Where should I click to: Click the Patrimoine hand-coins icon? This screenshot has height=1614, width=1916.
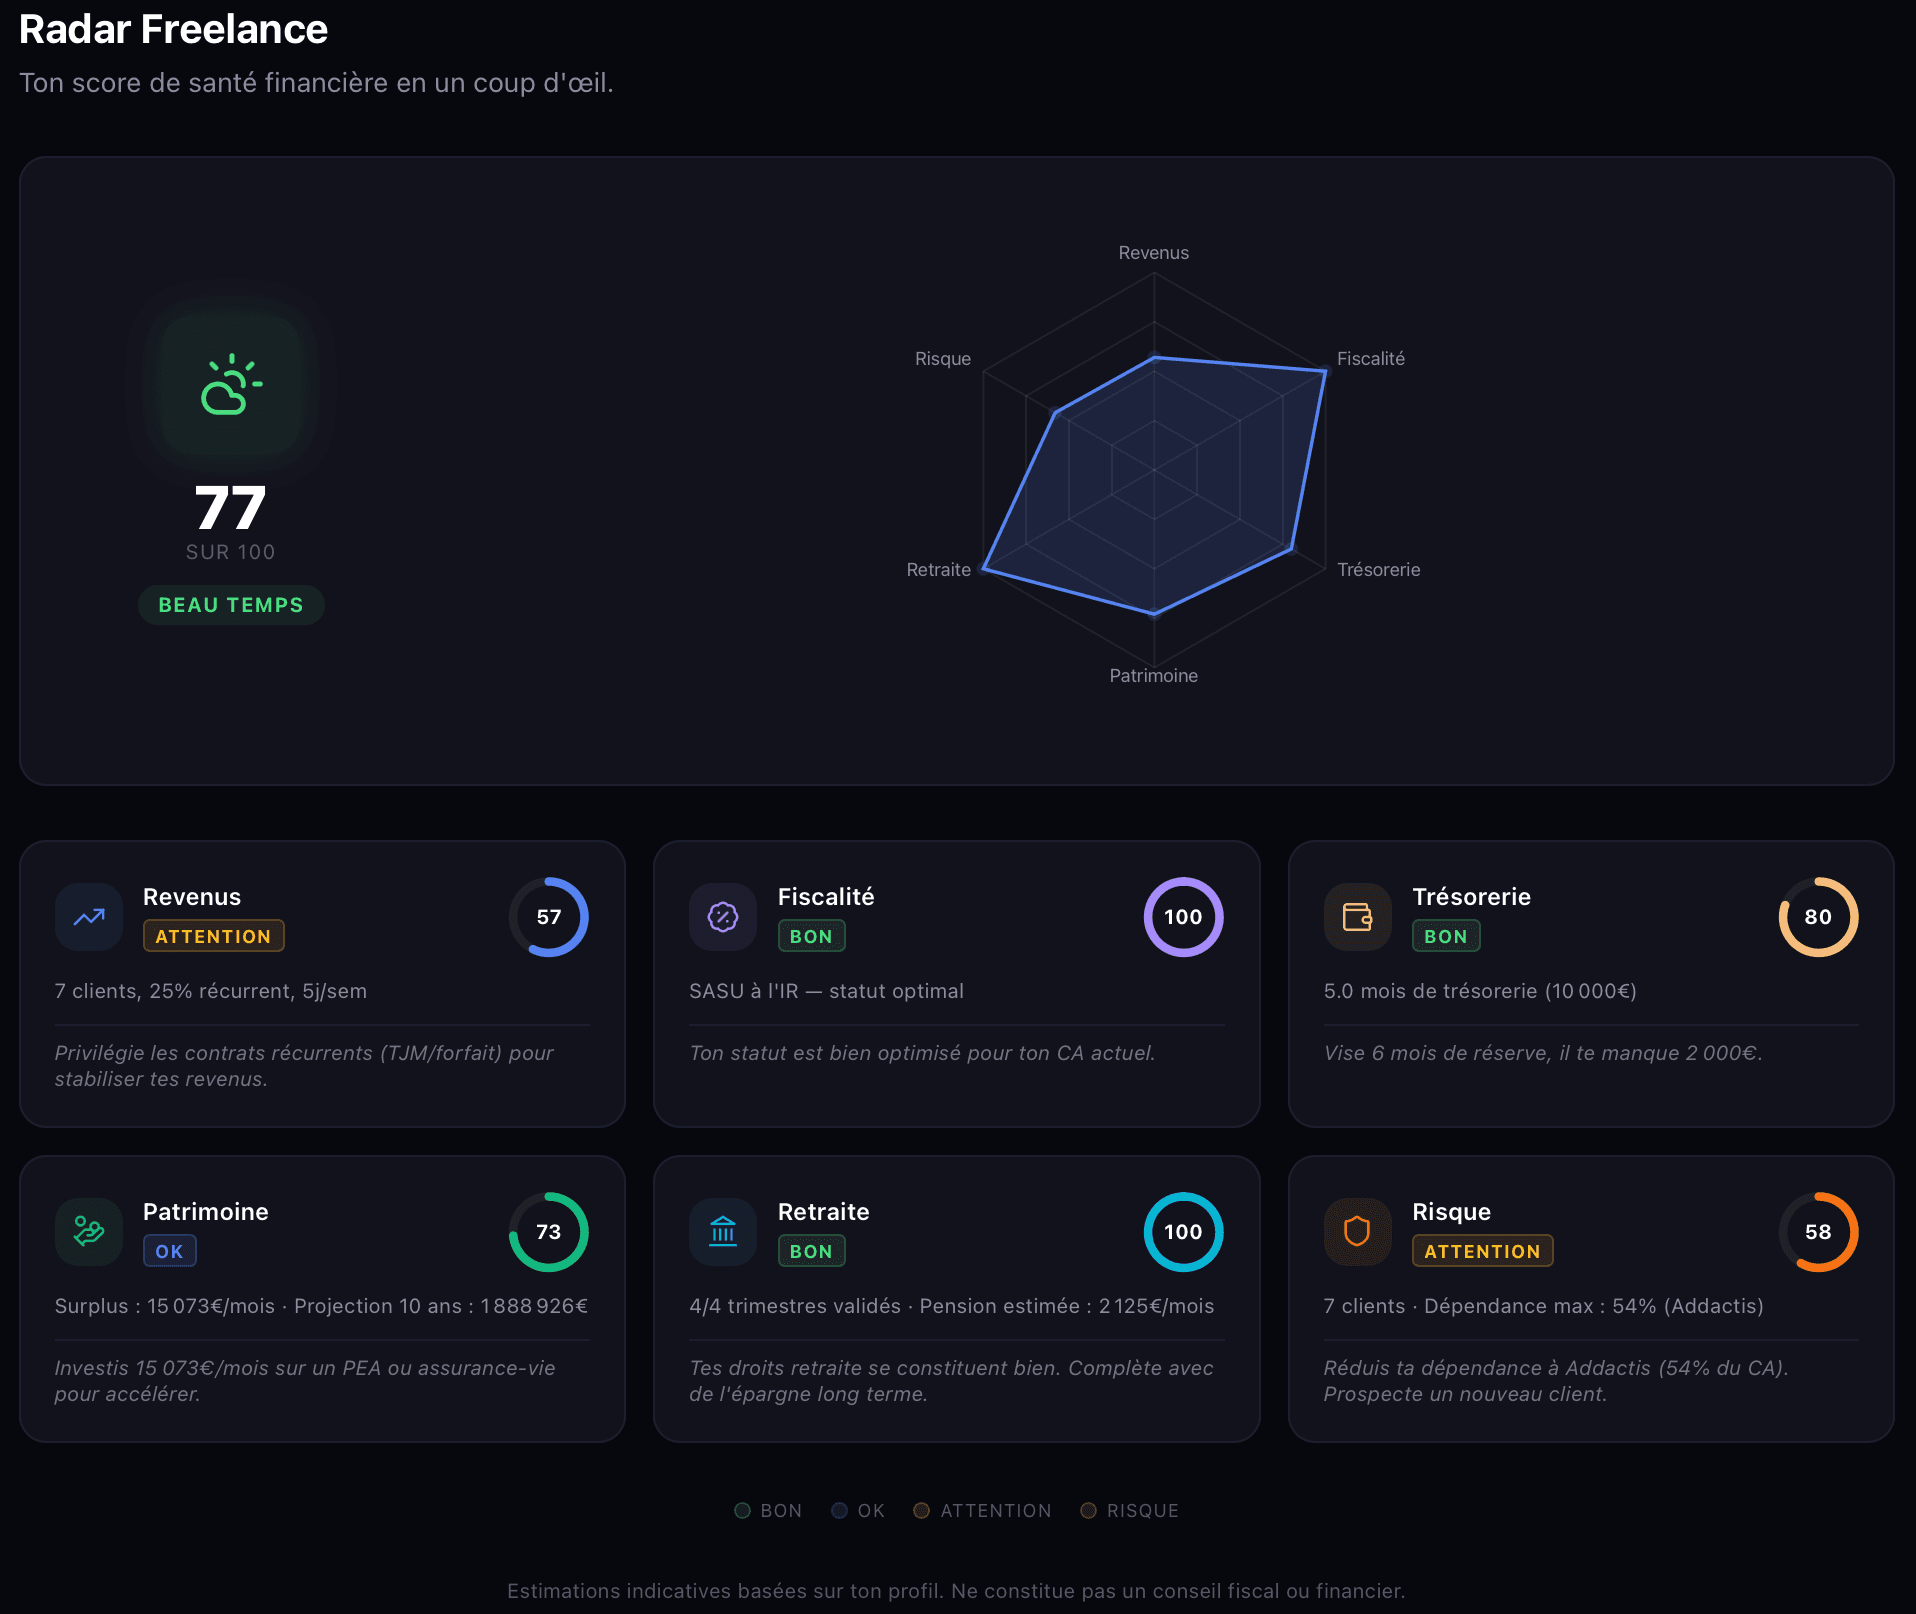pyautogui.click(x=89, y=1231)
